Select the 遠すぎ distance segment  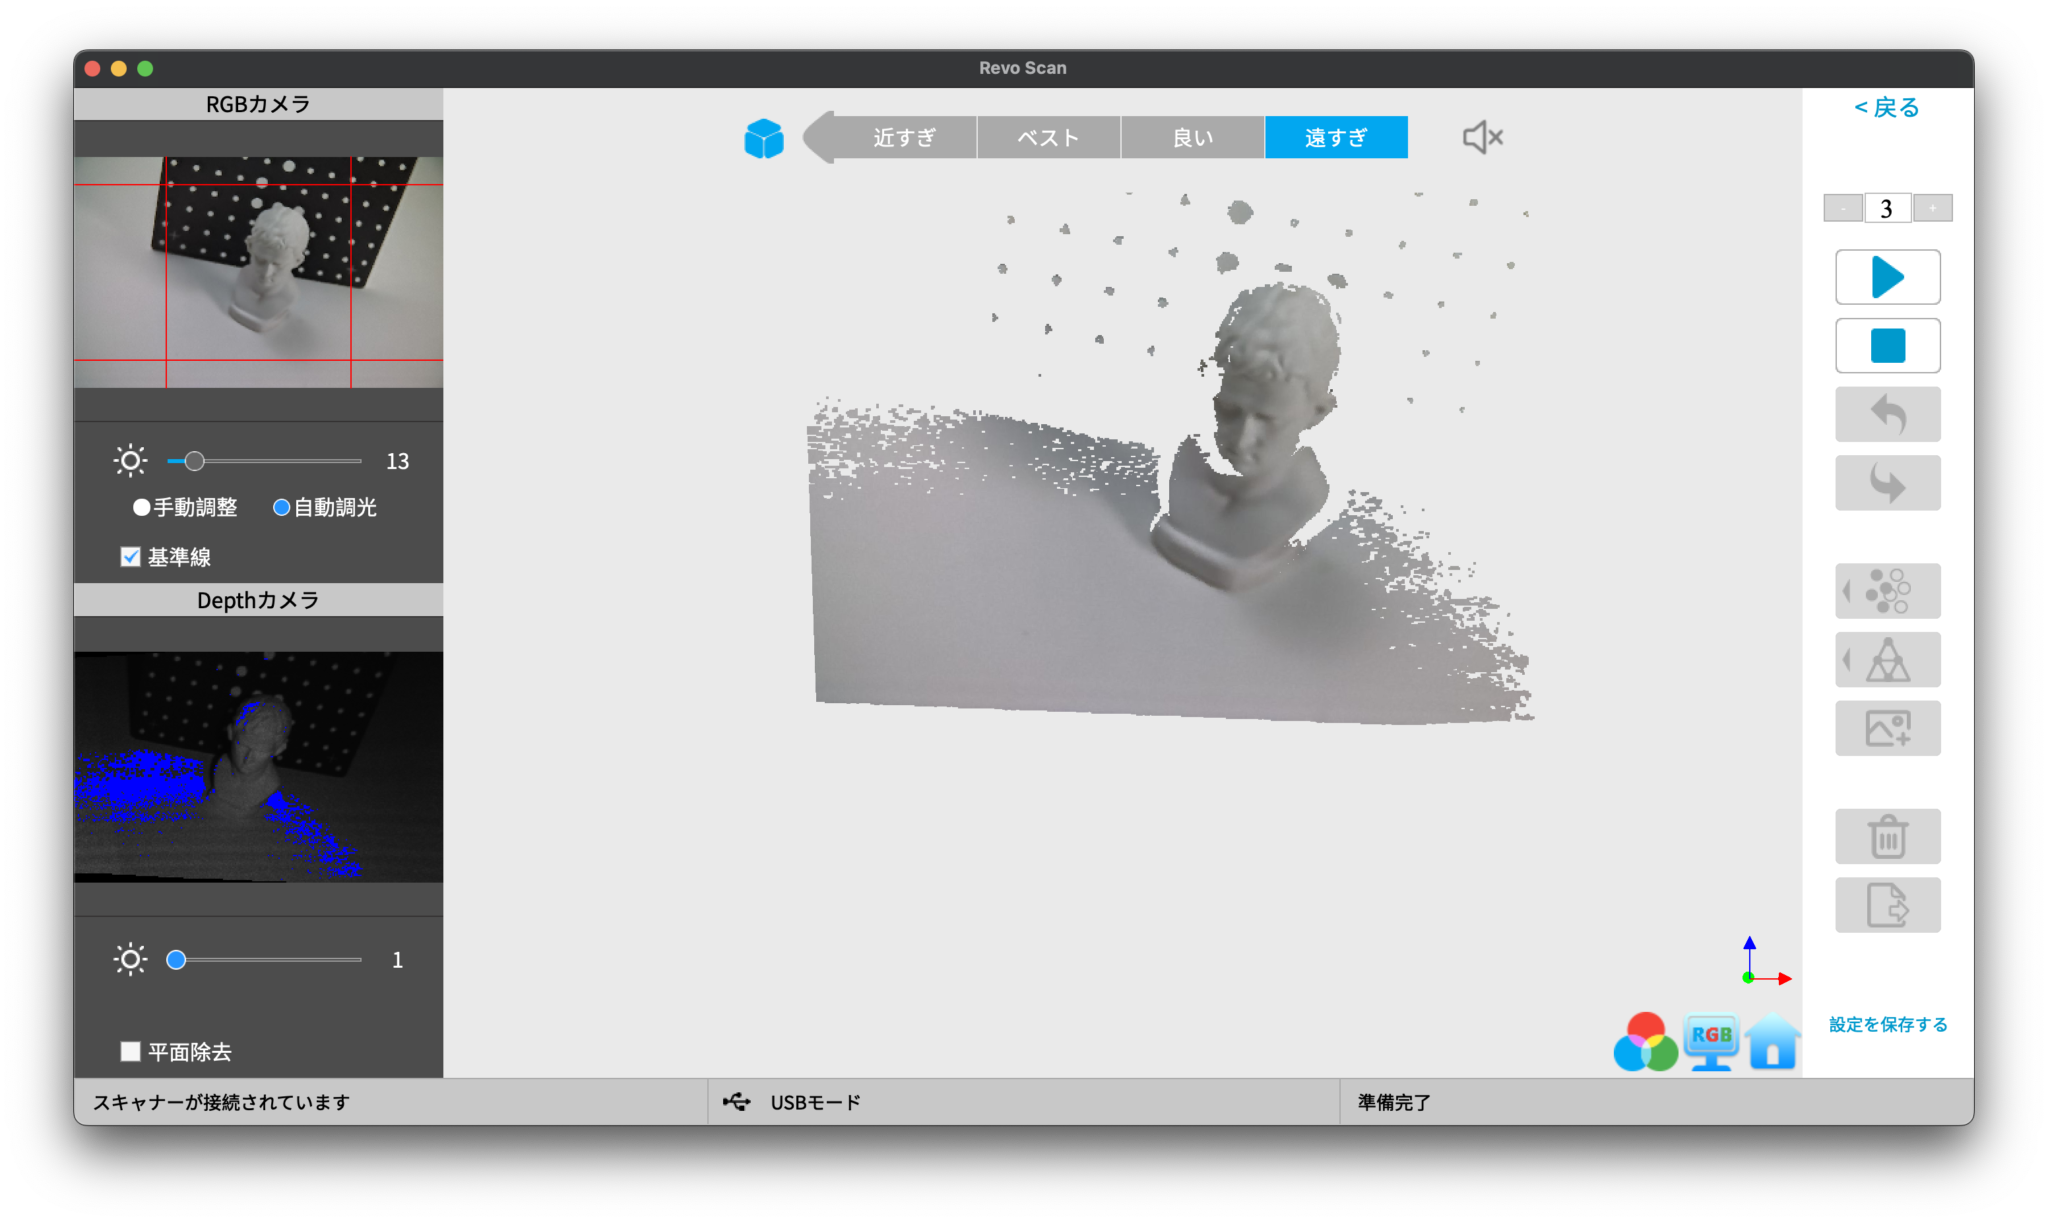click(x=1336, y=137)
